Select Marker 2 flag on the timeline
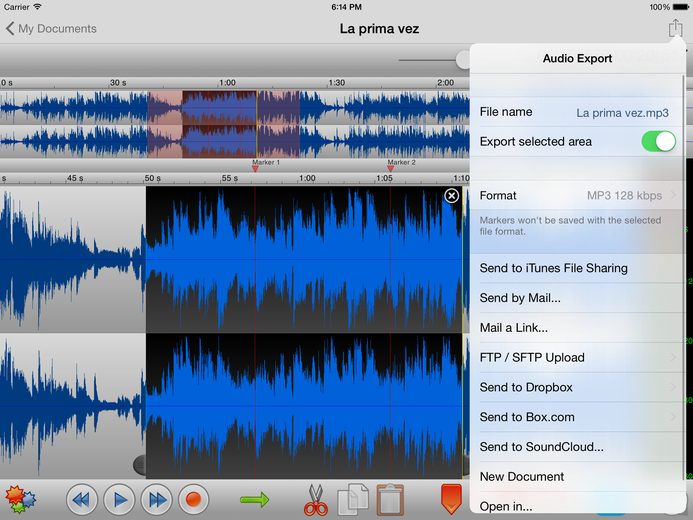Screen dimensions: 693x520 coord(390,168)
